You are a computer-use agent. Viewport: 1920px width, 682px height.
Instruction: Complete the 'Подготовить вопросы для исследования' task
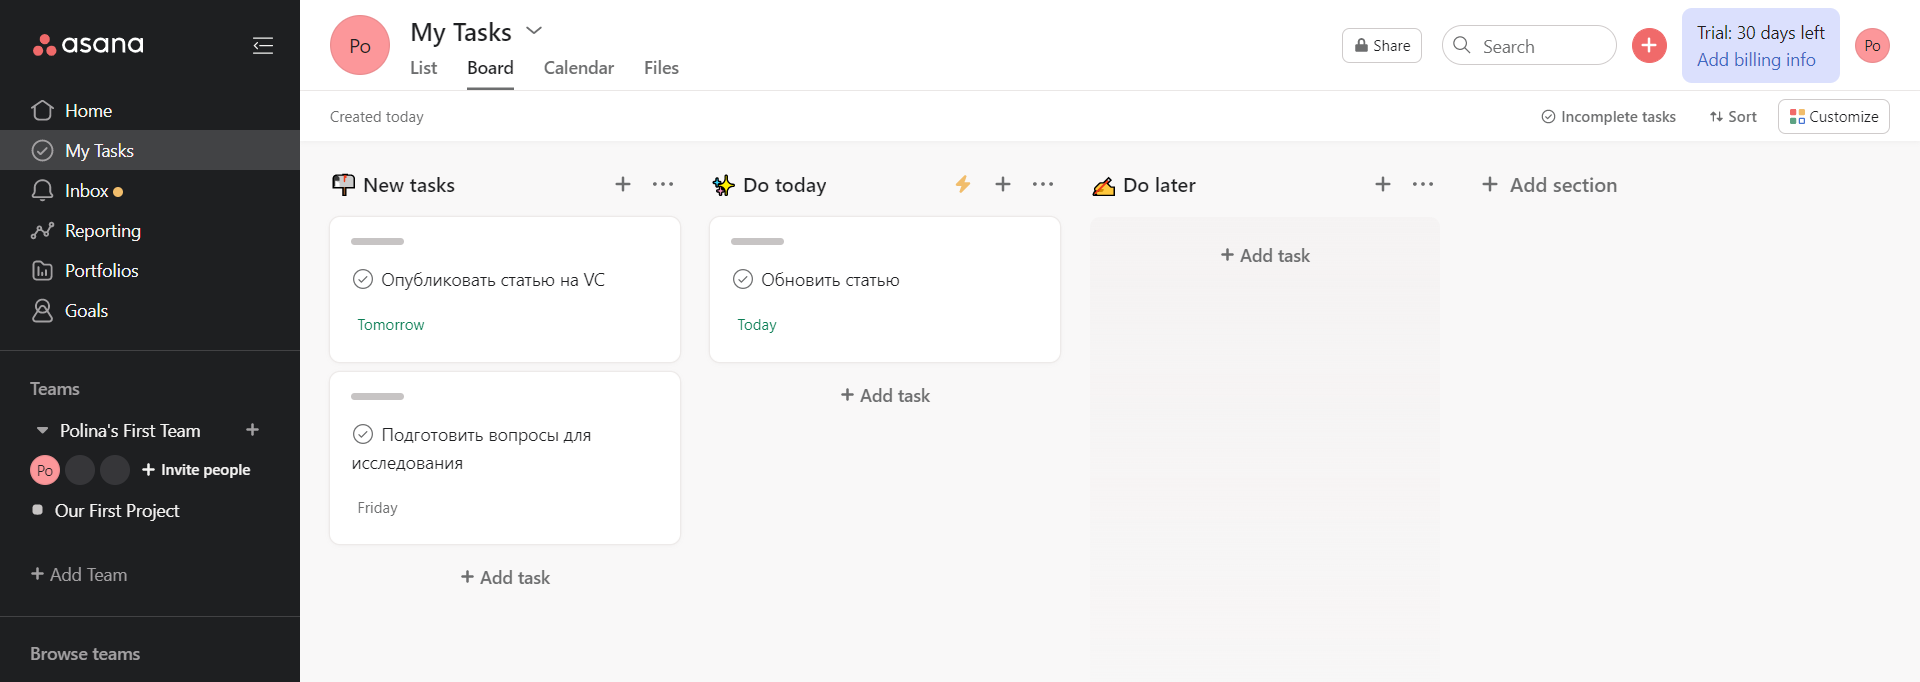click(x=363, y=434)
